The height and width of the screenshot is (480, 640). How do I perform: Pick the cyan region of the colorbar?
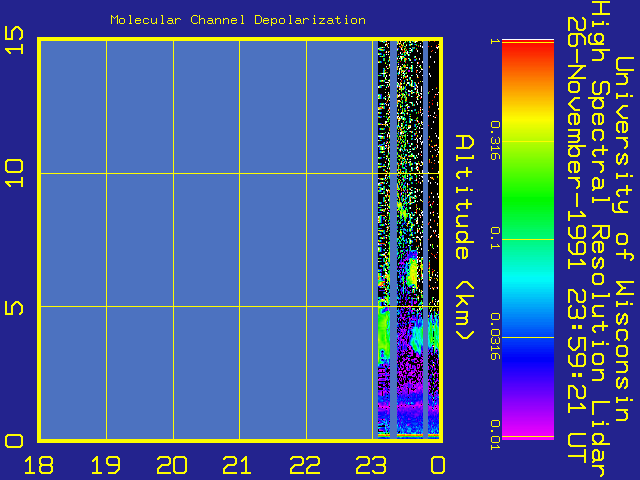(528, 278)
